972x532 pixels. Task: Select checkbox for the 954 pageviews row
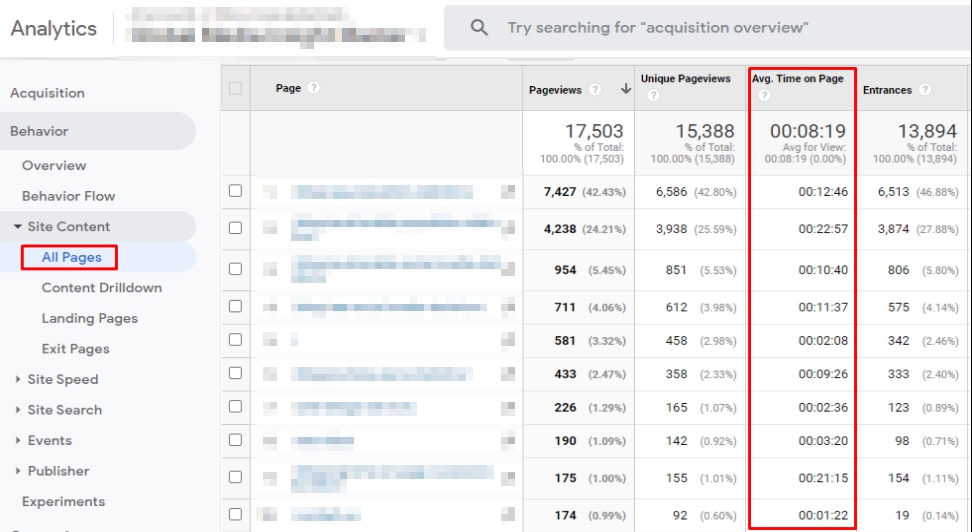coord(235,269)
